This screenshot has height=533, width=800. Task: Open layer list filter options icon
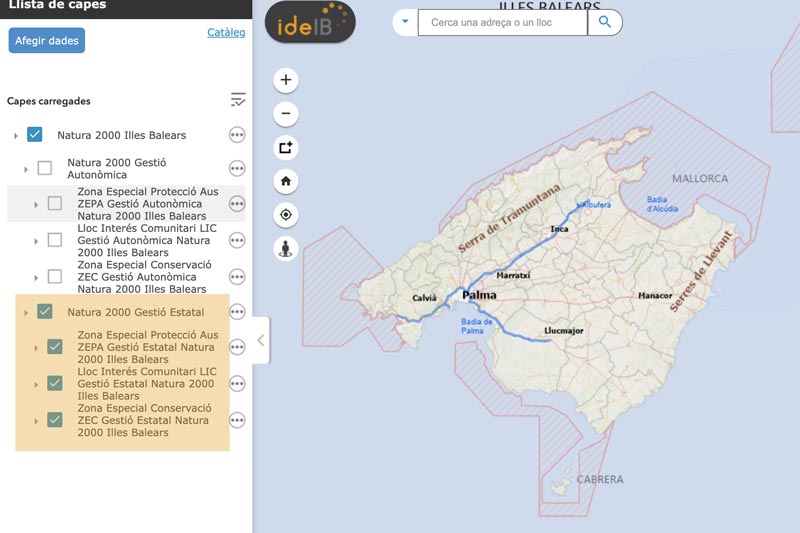237,100
